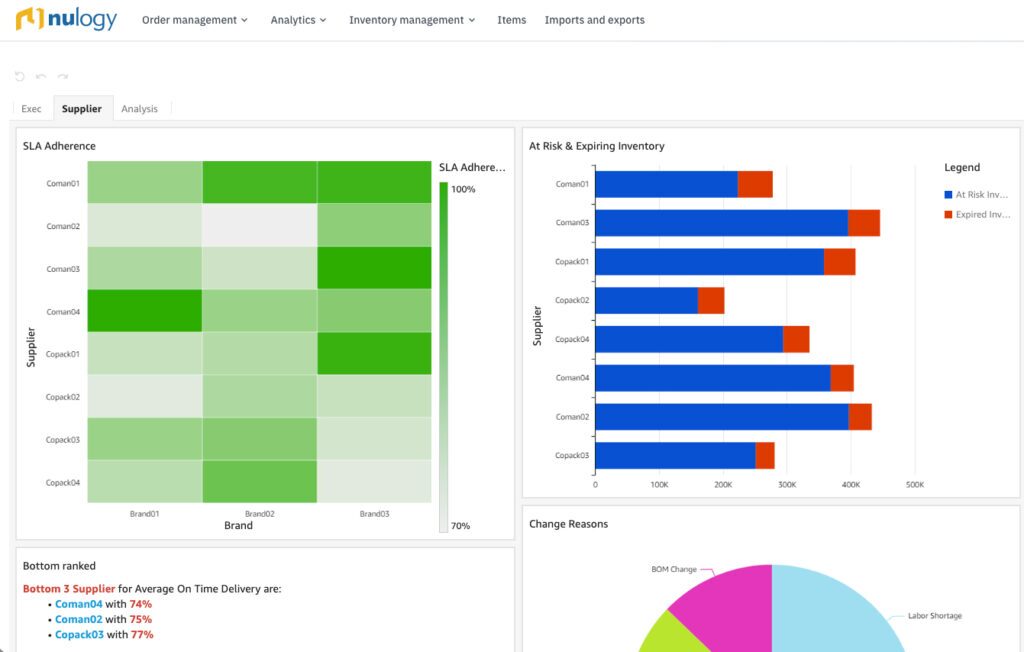Click the Copack01 label in heatmap
This screenshot has height=652, width=1024.
point(63,354)
